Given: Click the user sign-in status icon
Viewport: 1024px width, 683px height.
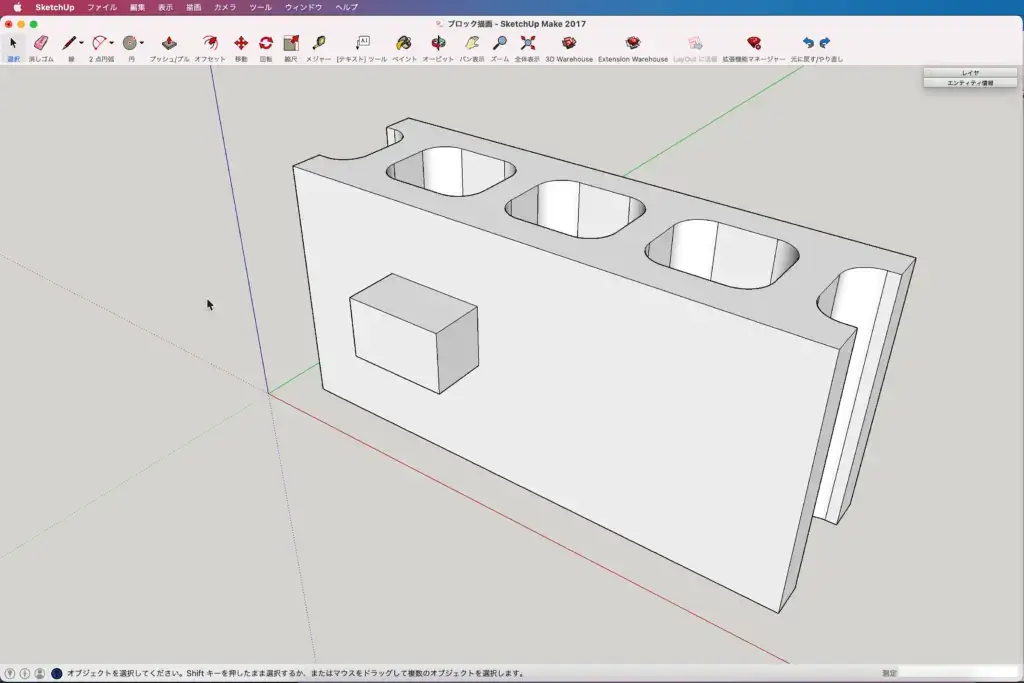Looking at the screenshot, I should (x=40, y=673).
